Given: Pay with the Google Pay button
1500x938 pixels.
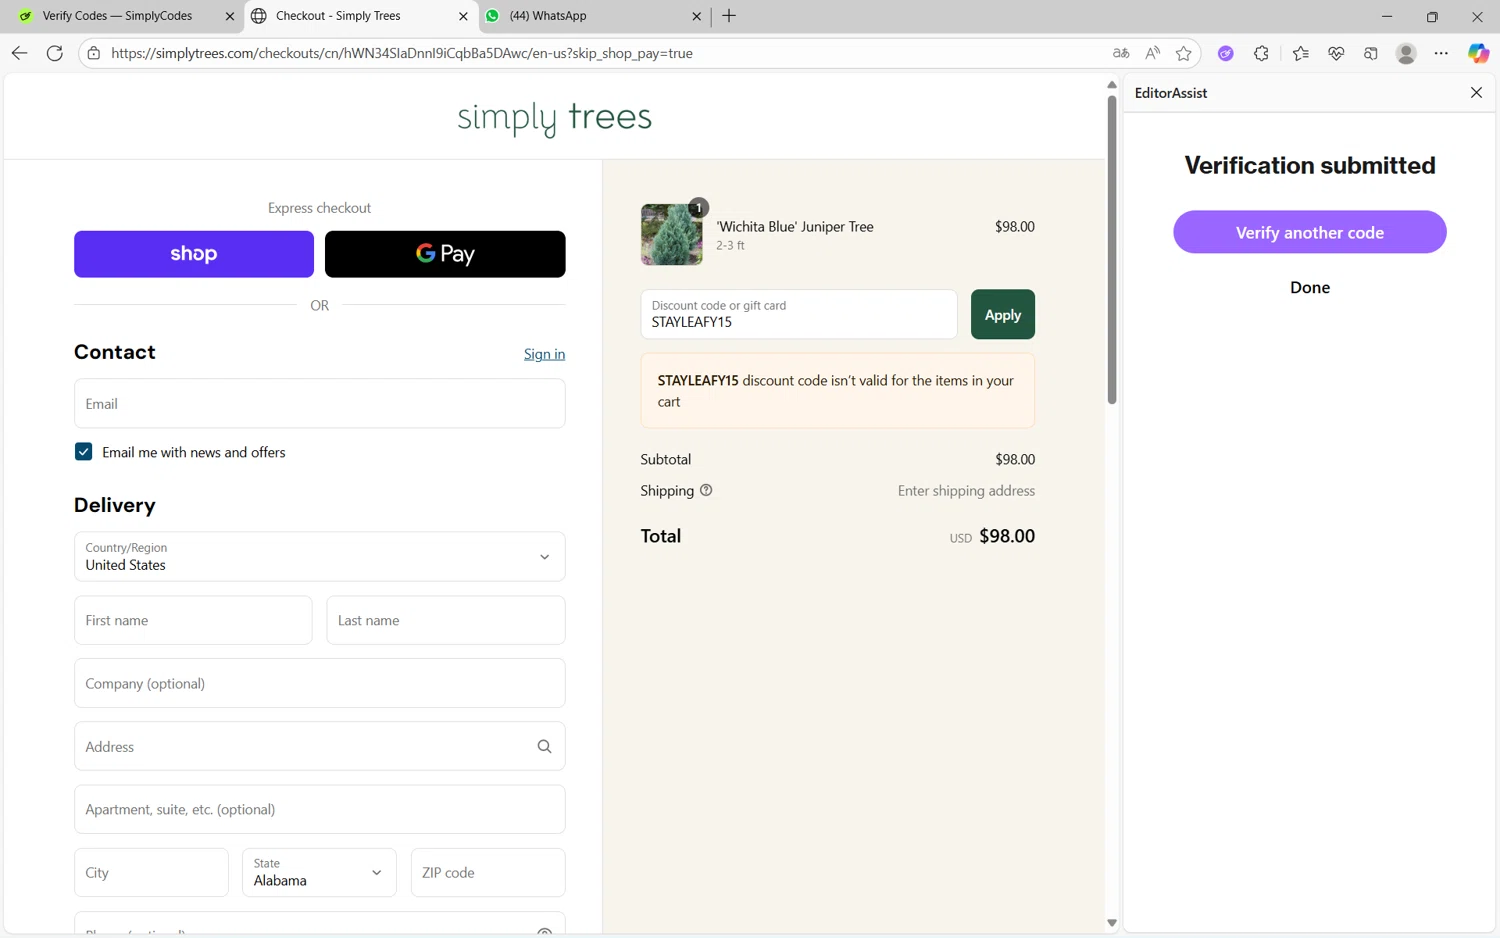Looking at the screenshot, I should (x=445, y=254).
